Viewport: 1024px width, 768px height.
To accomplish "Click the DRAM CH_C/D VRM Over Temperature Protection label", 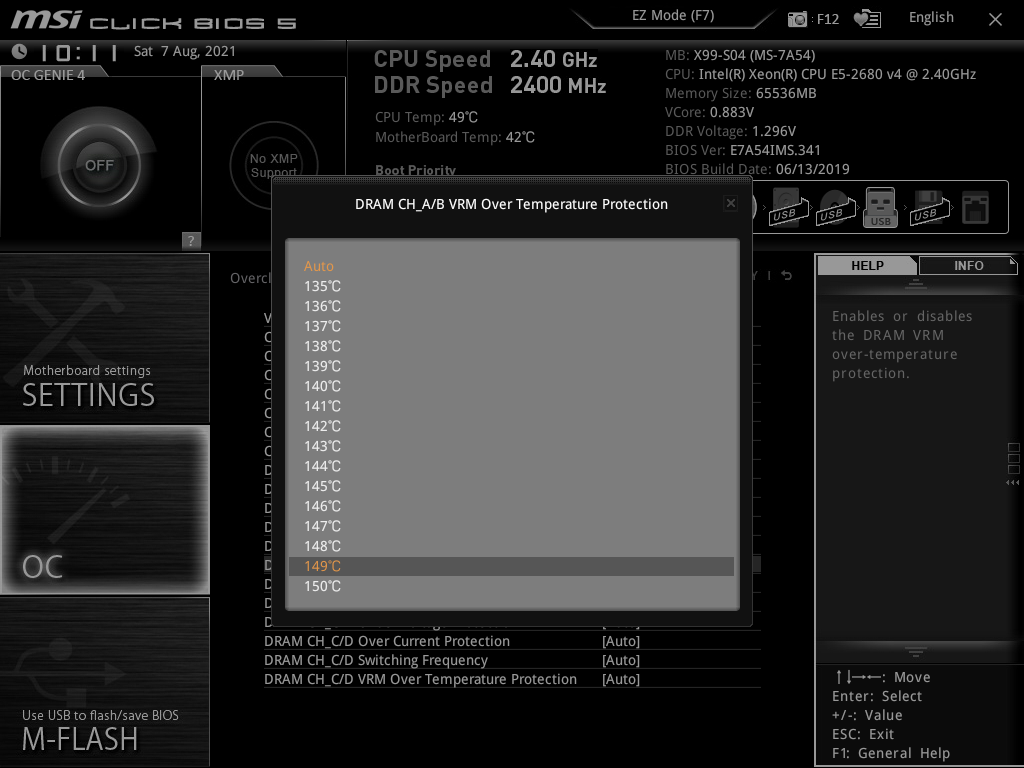I will [420, 679].
